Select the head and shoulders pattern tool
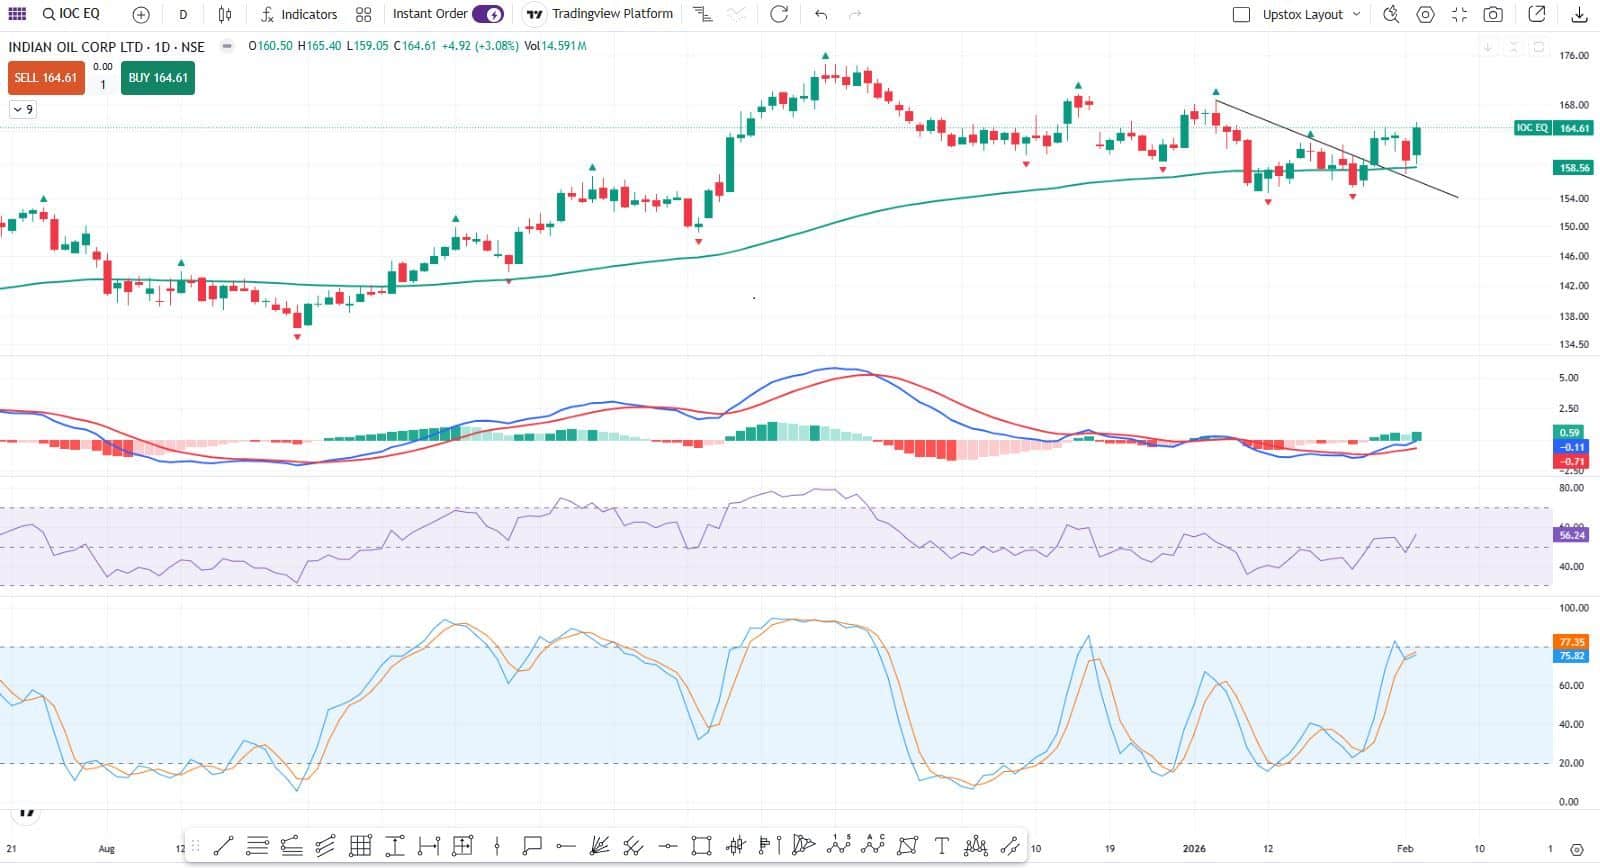1600x868 pixels. pos(976,846)
